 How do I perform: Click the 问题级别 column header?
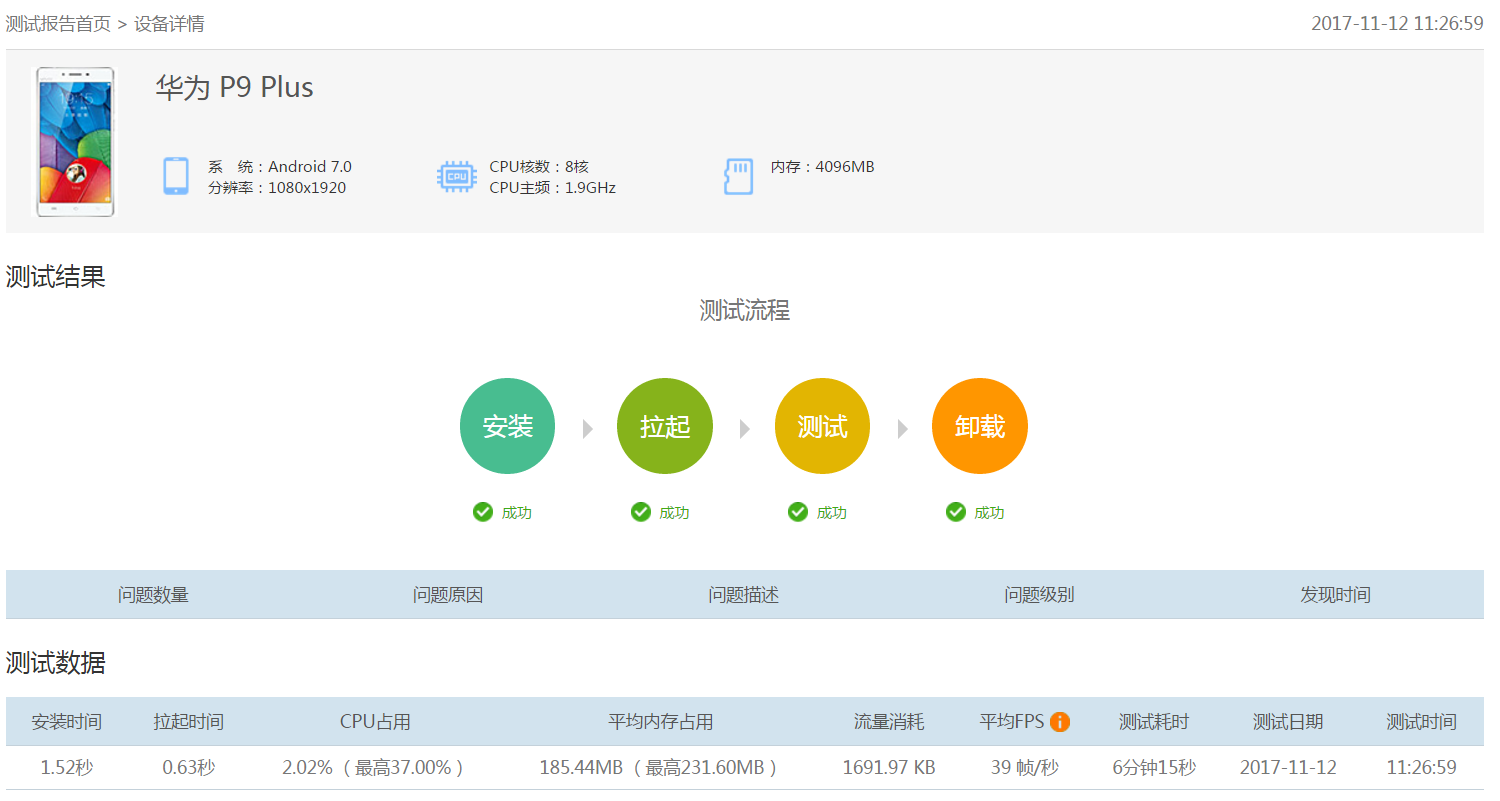(1039, 595)
